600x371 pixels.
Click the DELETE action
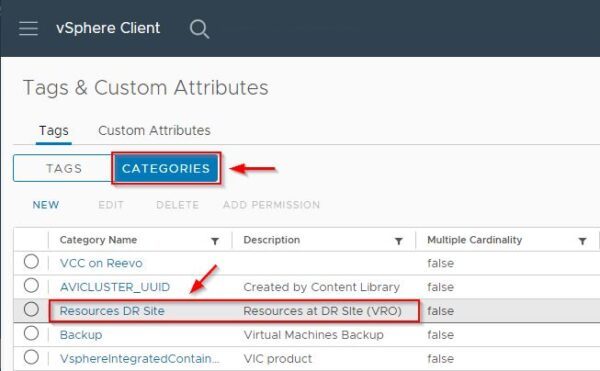(x=178, y=205)
